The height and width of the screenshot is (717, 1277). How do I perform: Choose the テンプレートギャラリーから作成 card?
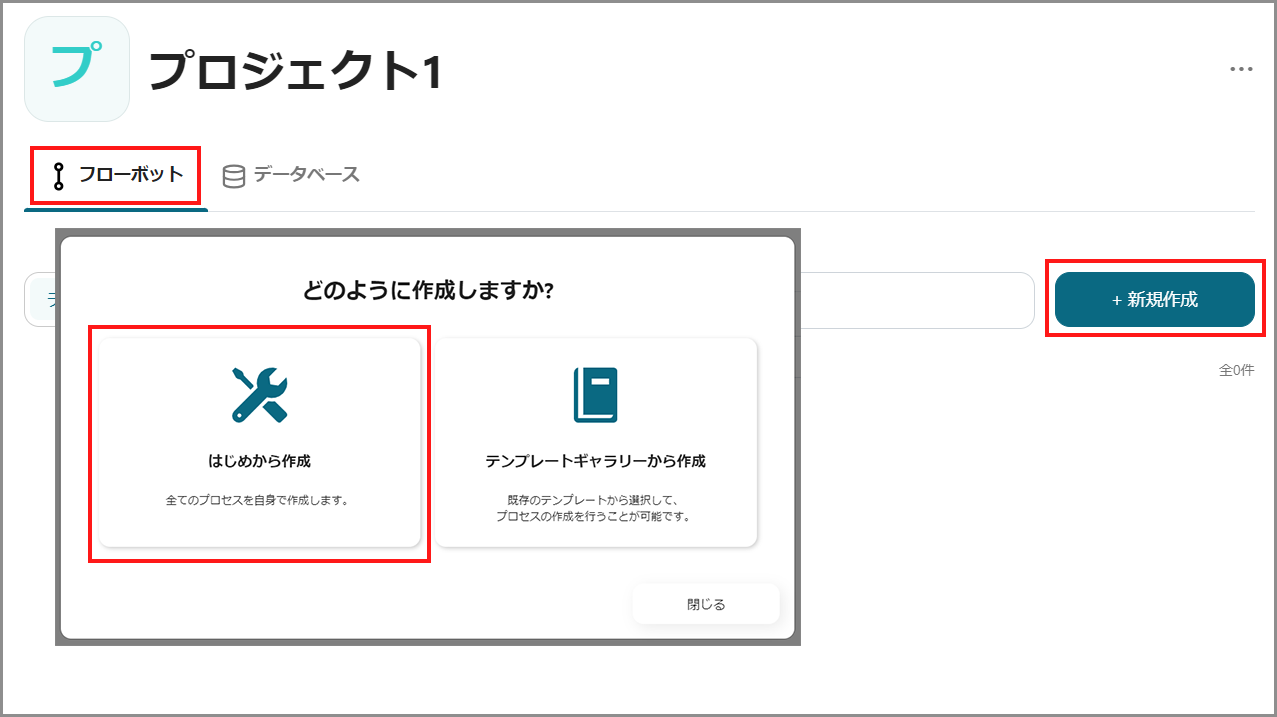[x=594, y=440]
